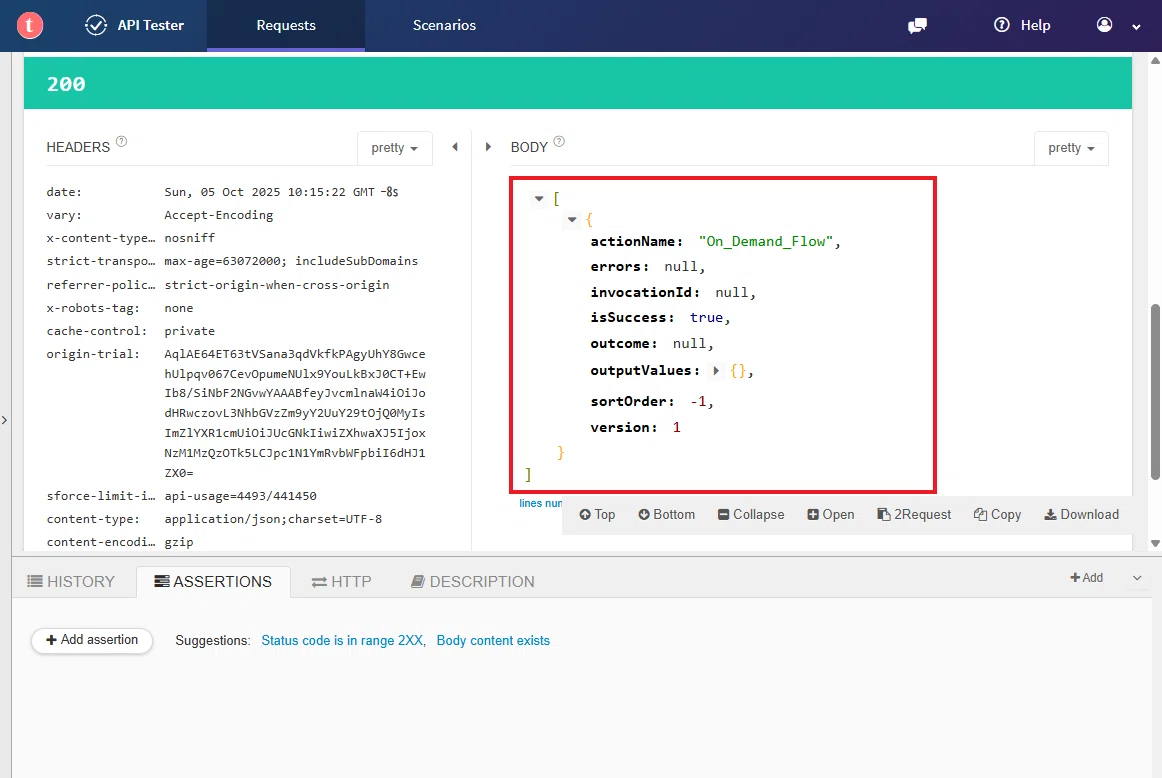1162x778 pixels.
Task: Open the body pretty format dropdown
Action: point(1071,147)
